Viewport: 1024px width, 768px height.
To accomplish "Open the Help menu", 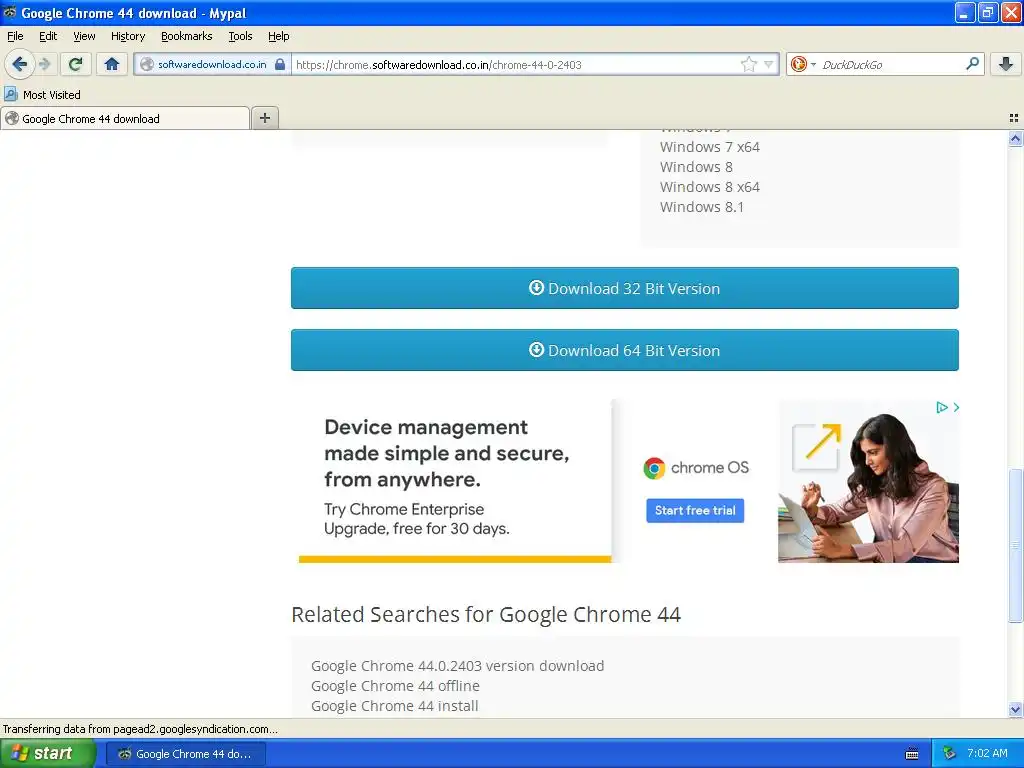I will coord(279,36).
